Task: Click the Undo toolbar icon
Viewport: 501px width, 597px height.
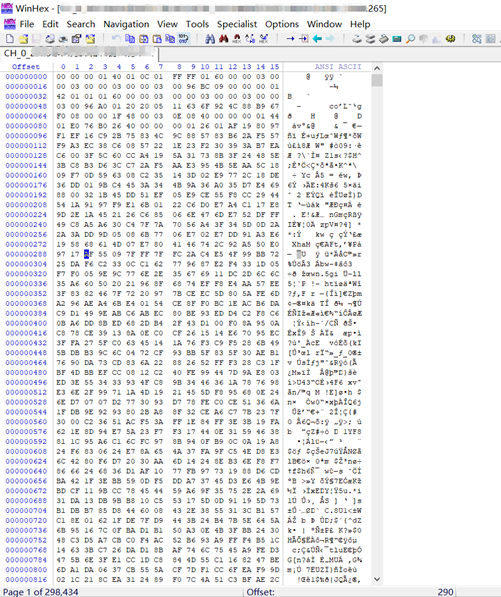Action: tap(116, 38)
